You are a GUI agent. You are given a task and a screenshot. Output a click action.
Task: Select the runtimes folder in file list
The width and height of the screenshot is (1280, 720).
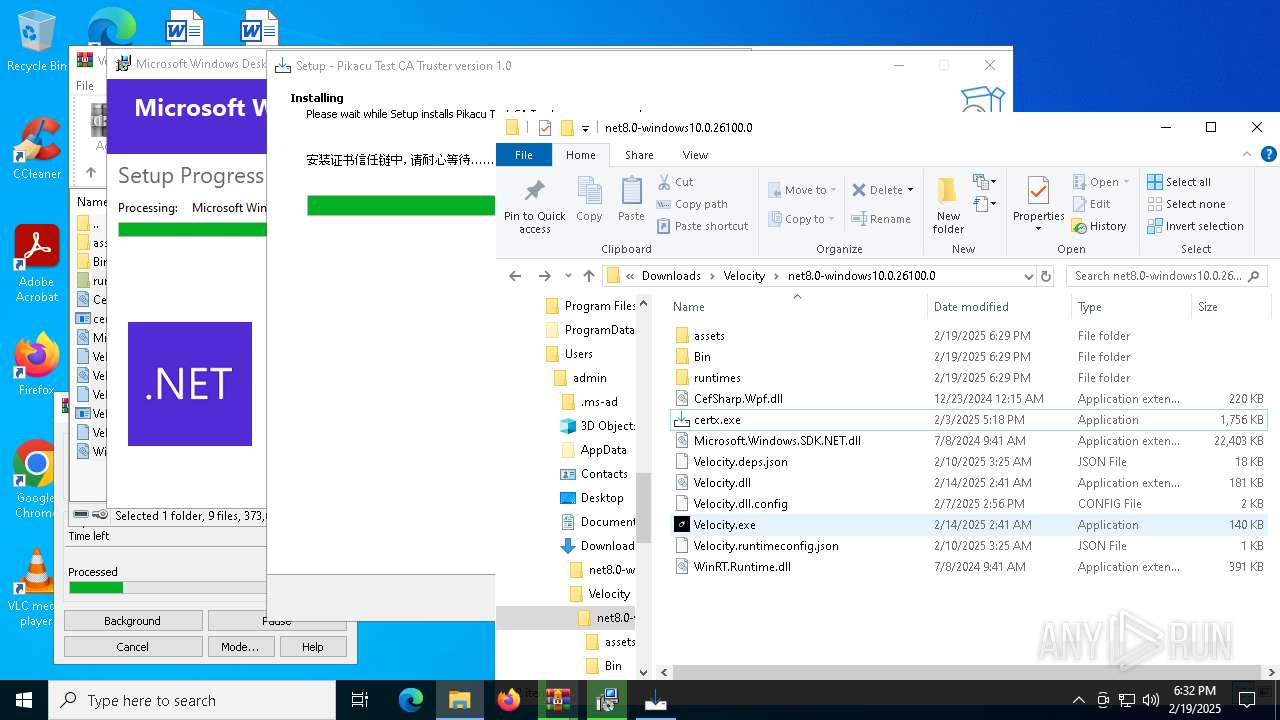coord(717,378)
